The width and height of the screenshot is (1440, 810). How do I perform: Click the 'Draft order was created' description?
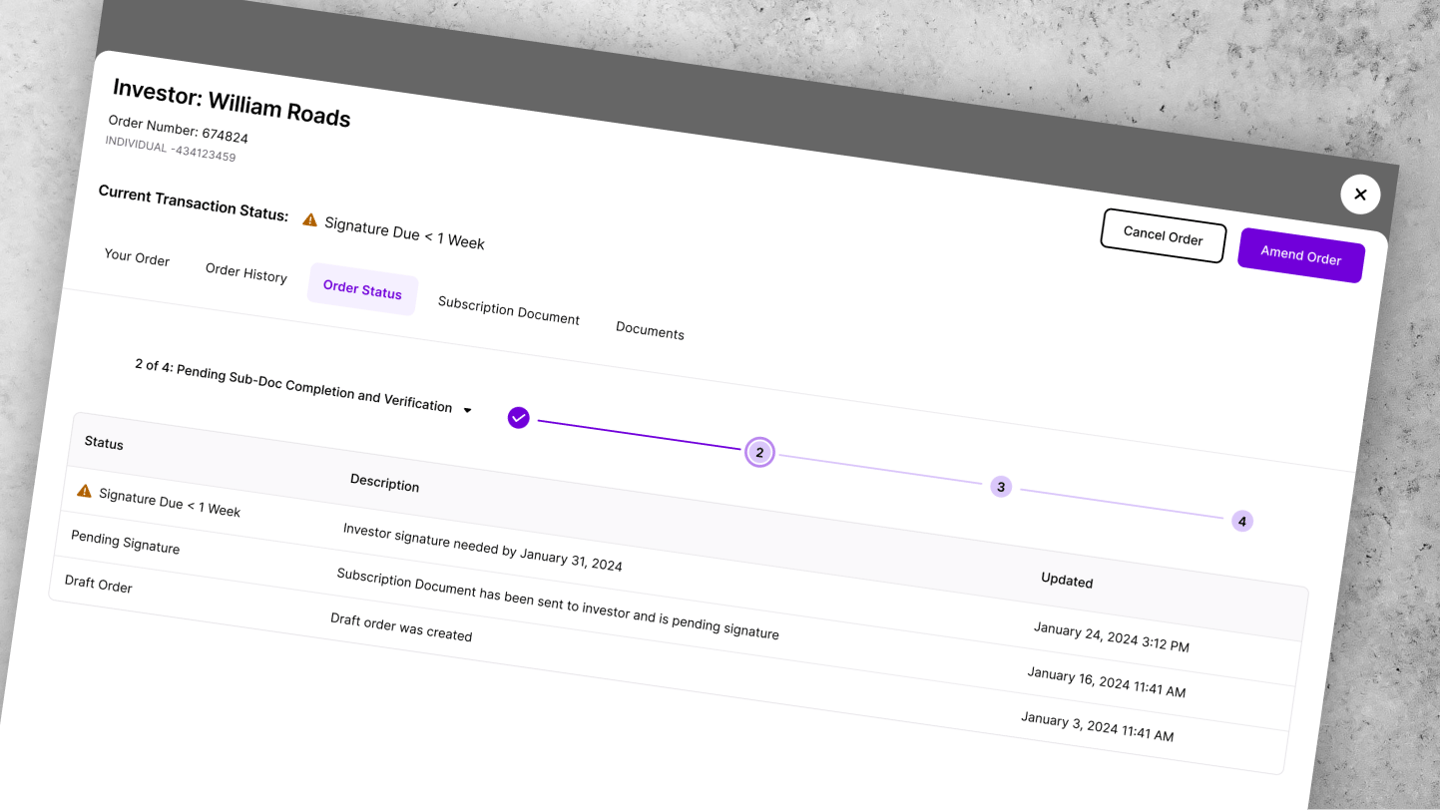[401, 627]
